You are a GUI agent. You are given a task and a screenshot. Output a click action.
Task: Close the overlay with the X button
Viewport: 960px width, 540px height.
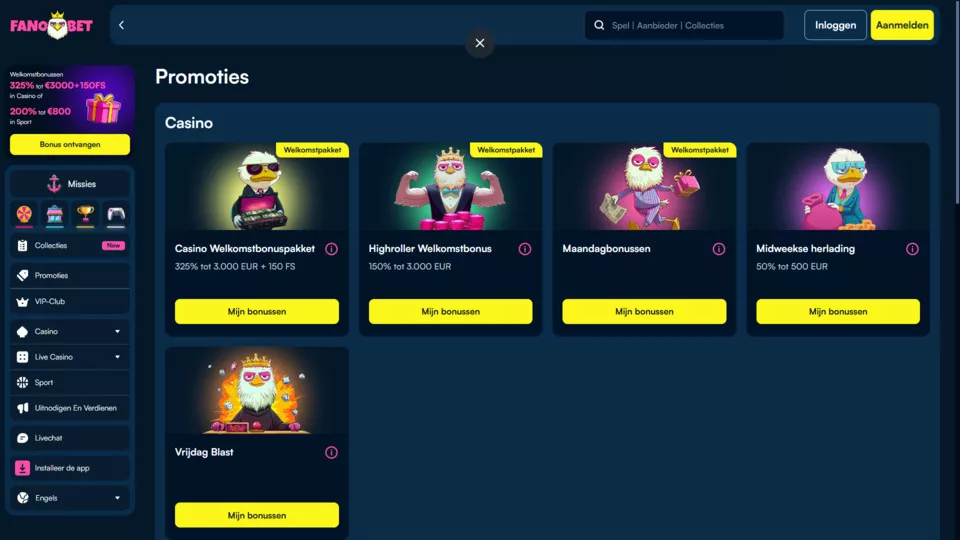(x=480, y=43)
